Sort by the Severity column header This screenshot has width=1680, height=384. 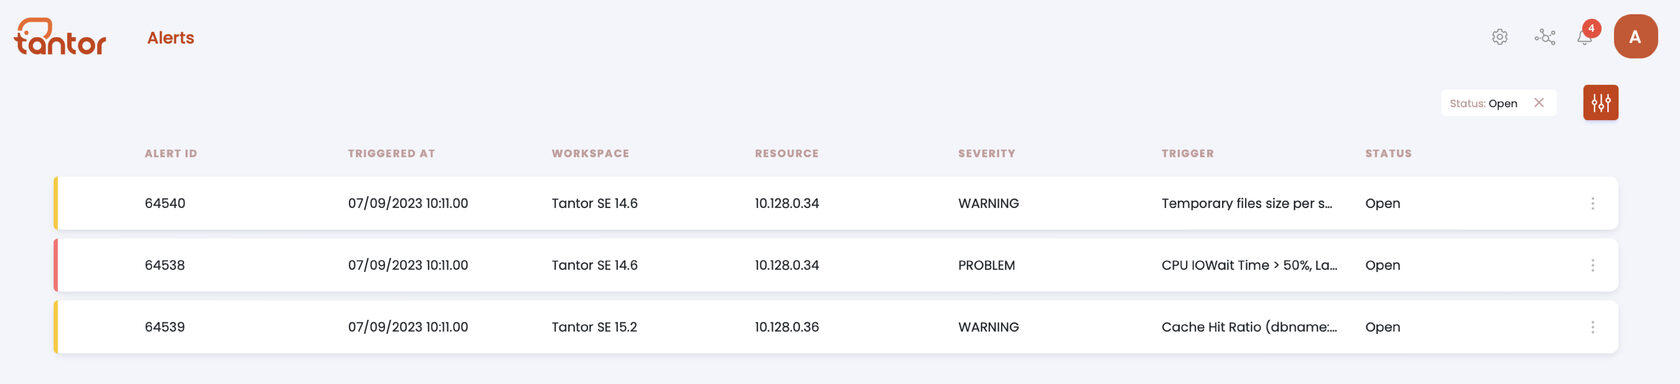point(986,153)
